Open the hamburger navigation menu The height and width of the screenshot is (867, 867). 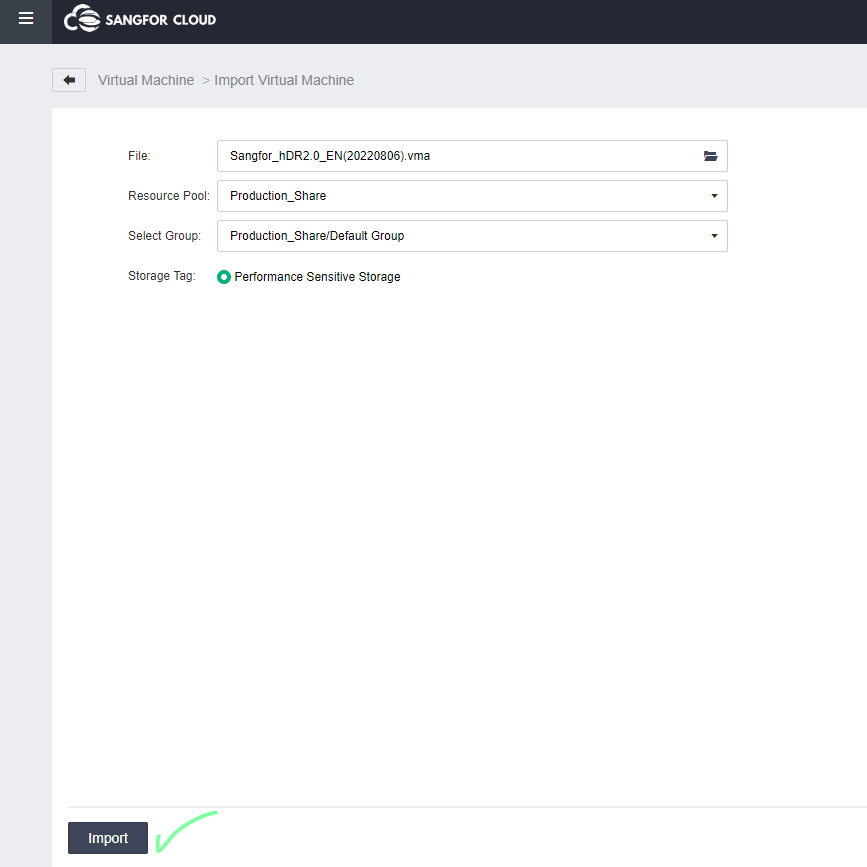[x=25, y=21]
